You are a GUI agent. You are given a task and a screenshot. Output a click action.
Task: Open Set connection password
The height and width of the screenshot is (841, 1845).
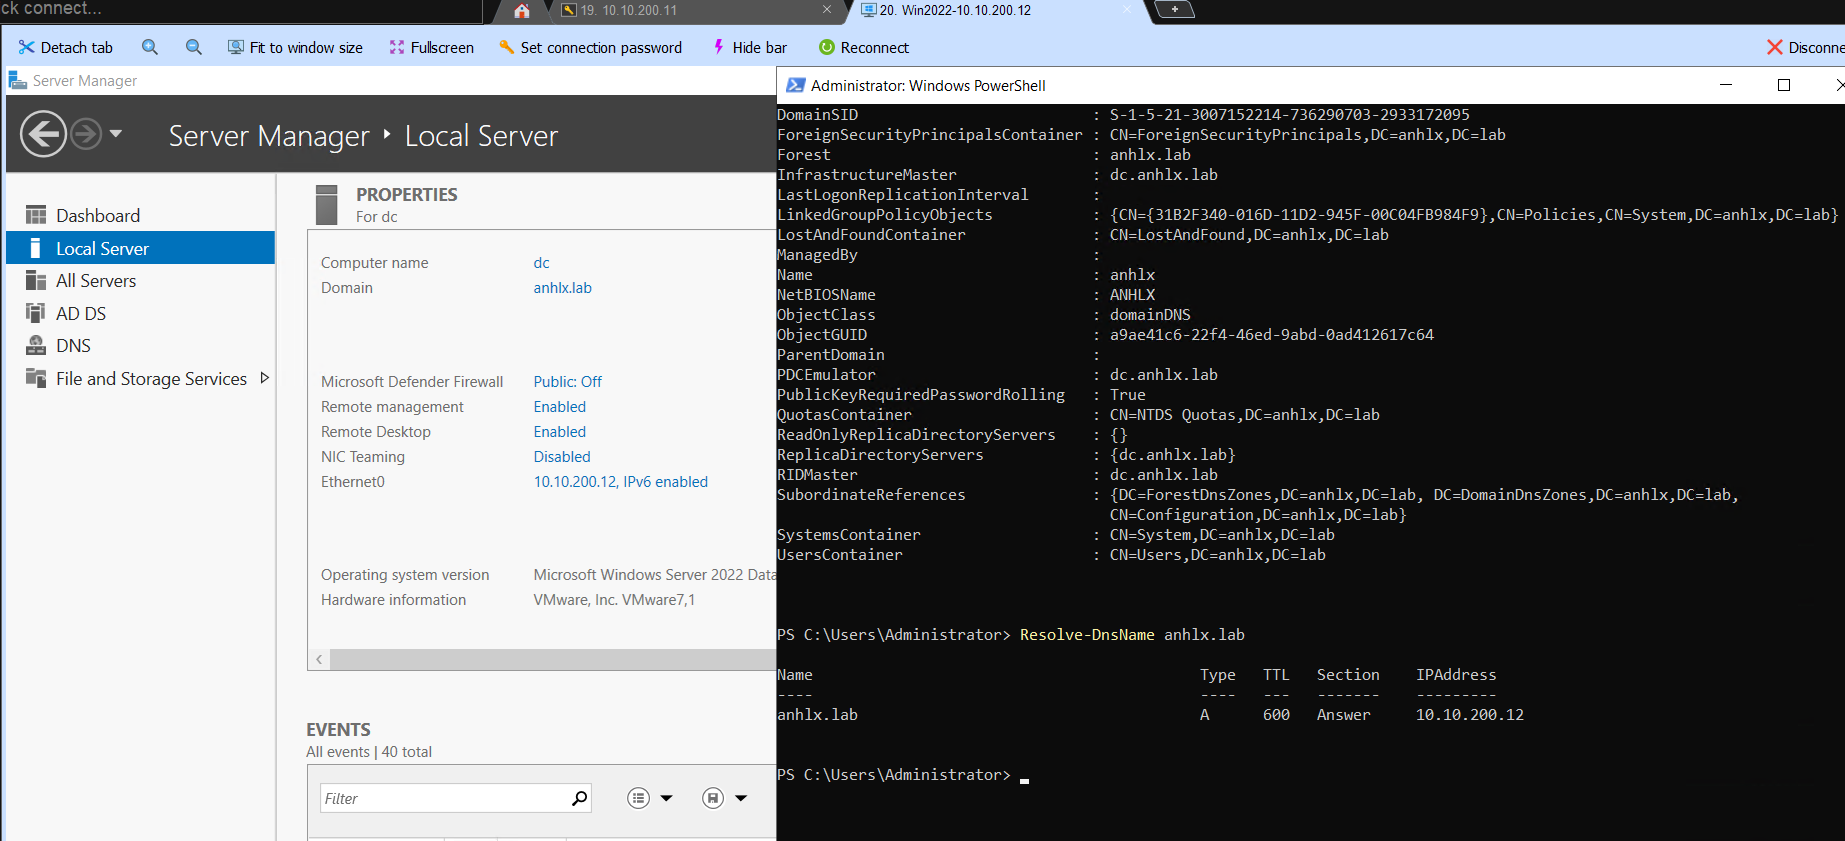click(x=590, y=47)
